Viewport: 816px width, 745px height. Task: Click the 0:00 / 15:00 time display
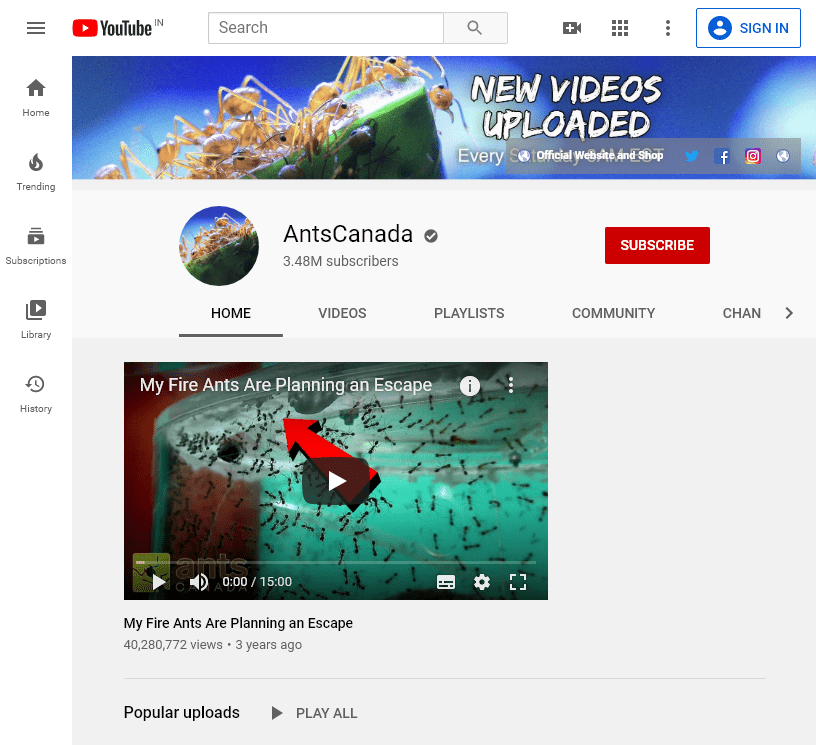click(257, 582)
